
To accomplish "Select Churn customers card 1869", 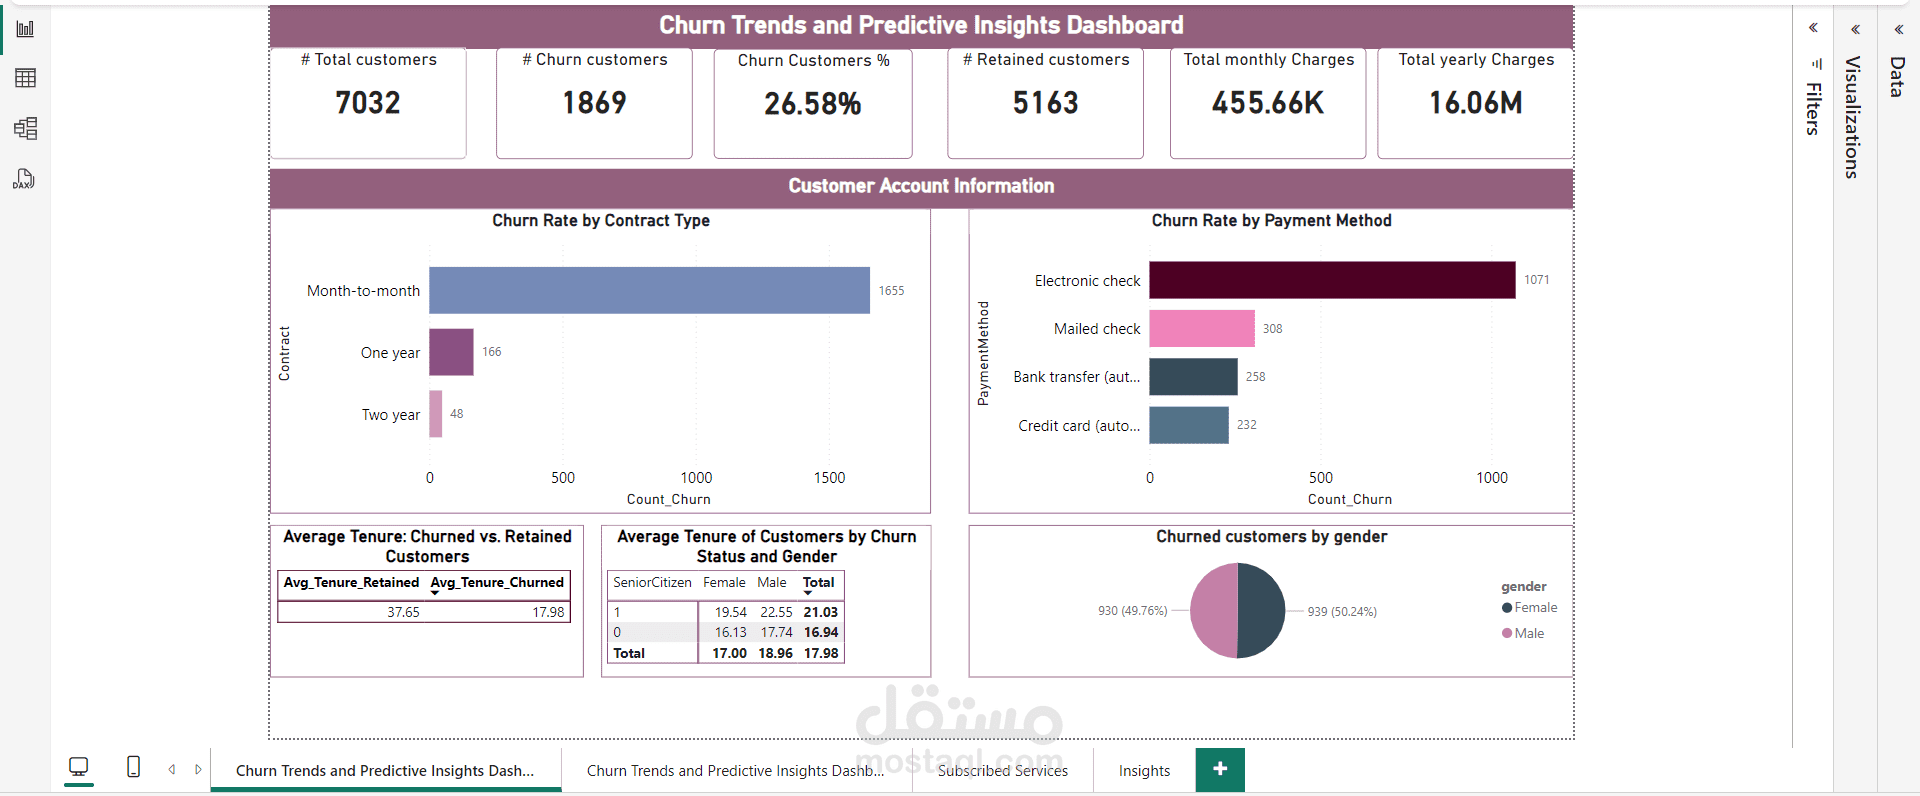I will click(594, 103).
